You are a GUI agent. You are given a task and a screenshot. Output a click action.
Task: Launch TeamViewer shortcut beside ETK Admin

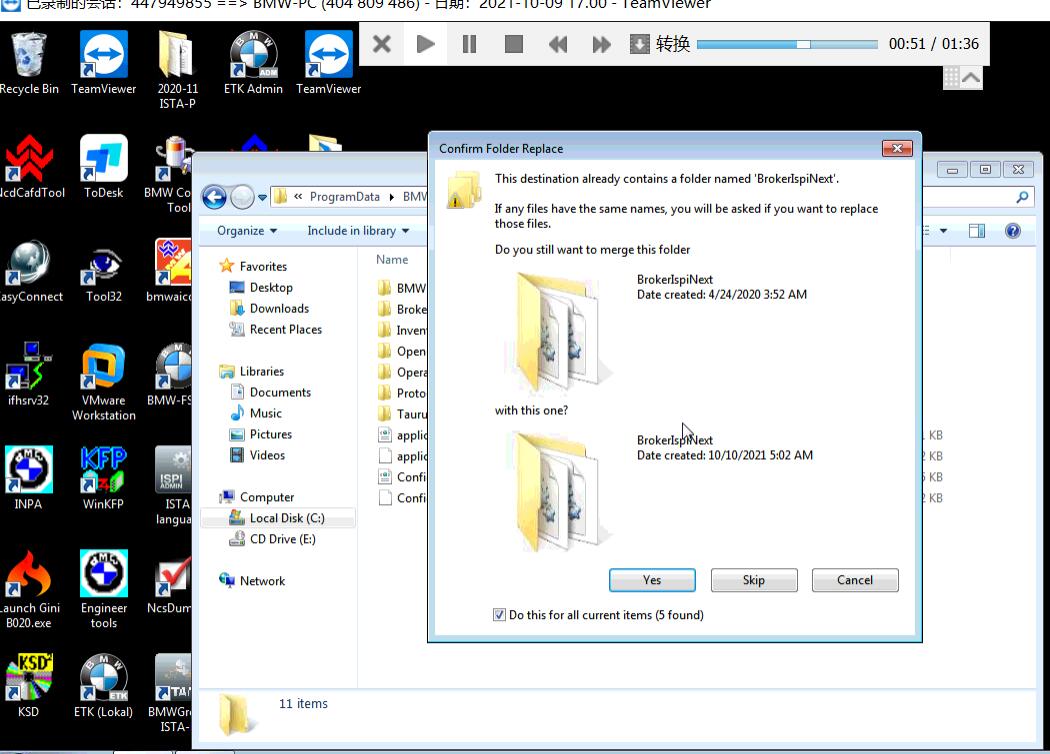328,63
